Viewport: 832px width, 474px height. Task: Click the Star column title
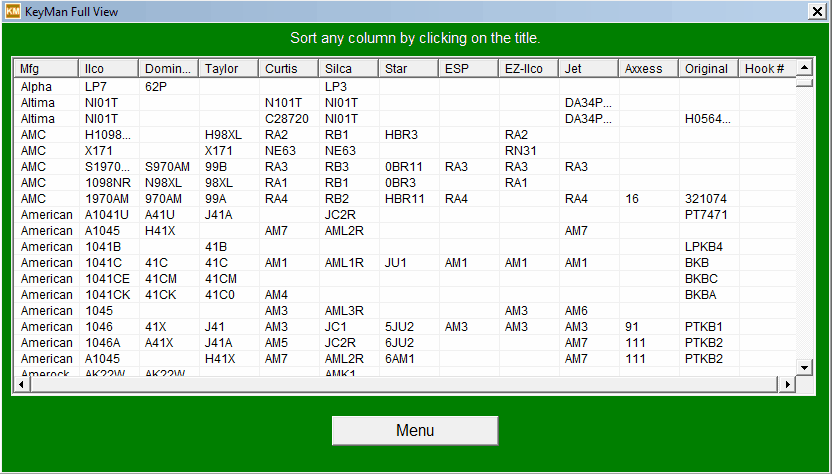point(408,68)
